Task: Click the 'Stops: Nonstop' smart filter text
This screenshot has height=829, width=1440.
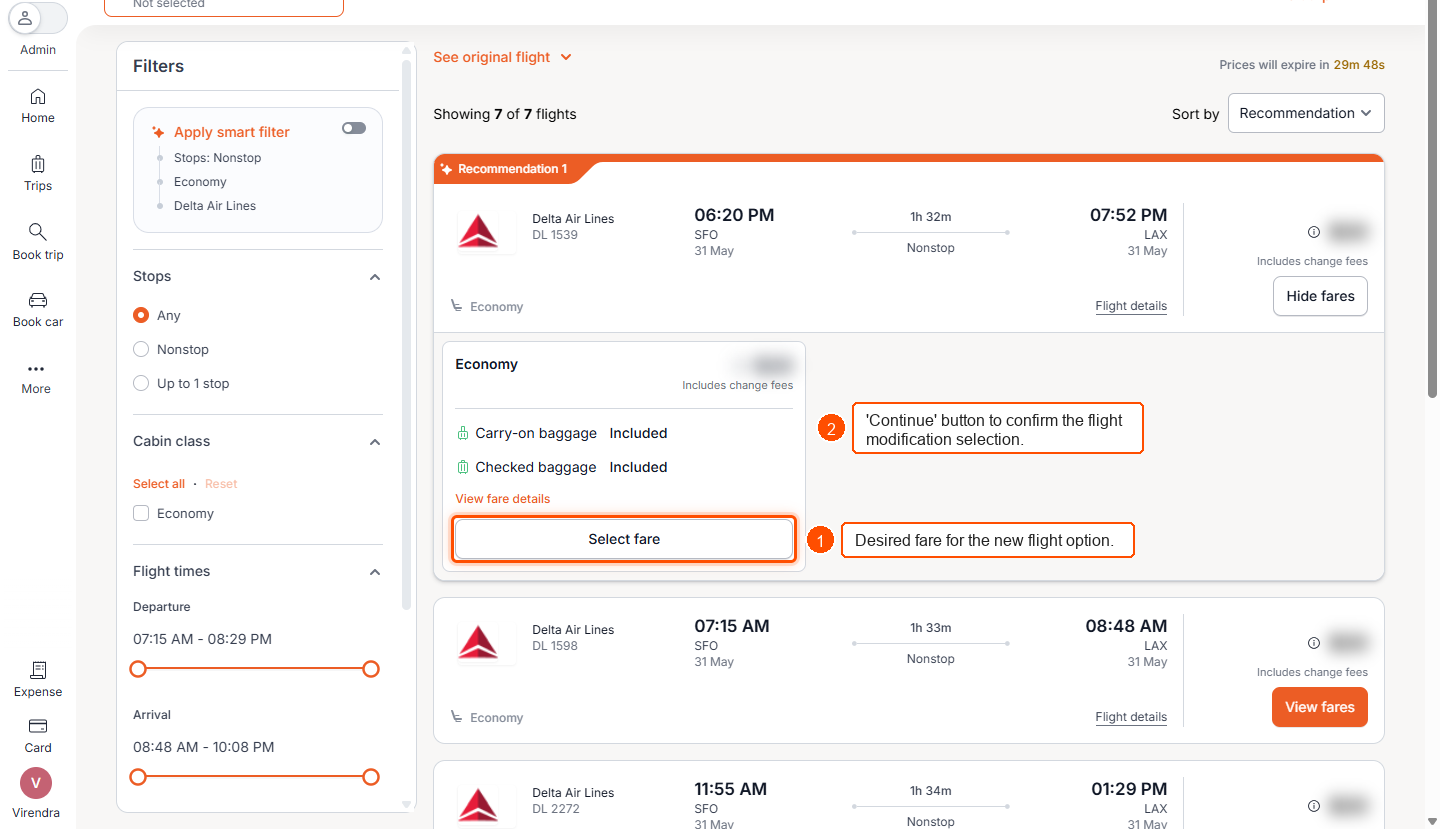Action: [x=217, y=158]
